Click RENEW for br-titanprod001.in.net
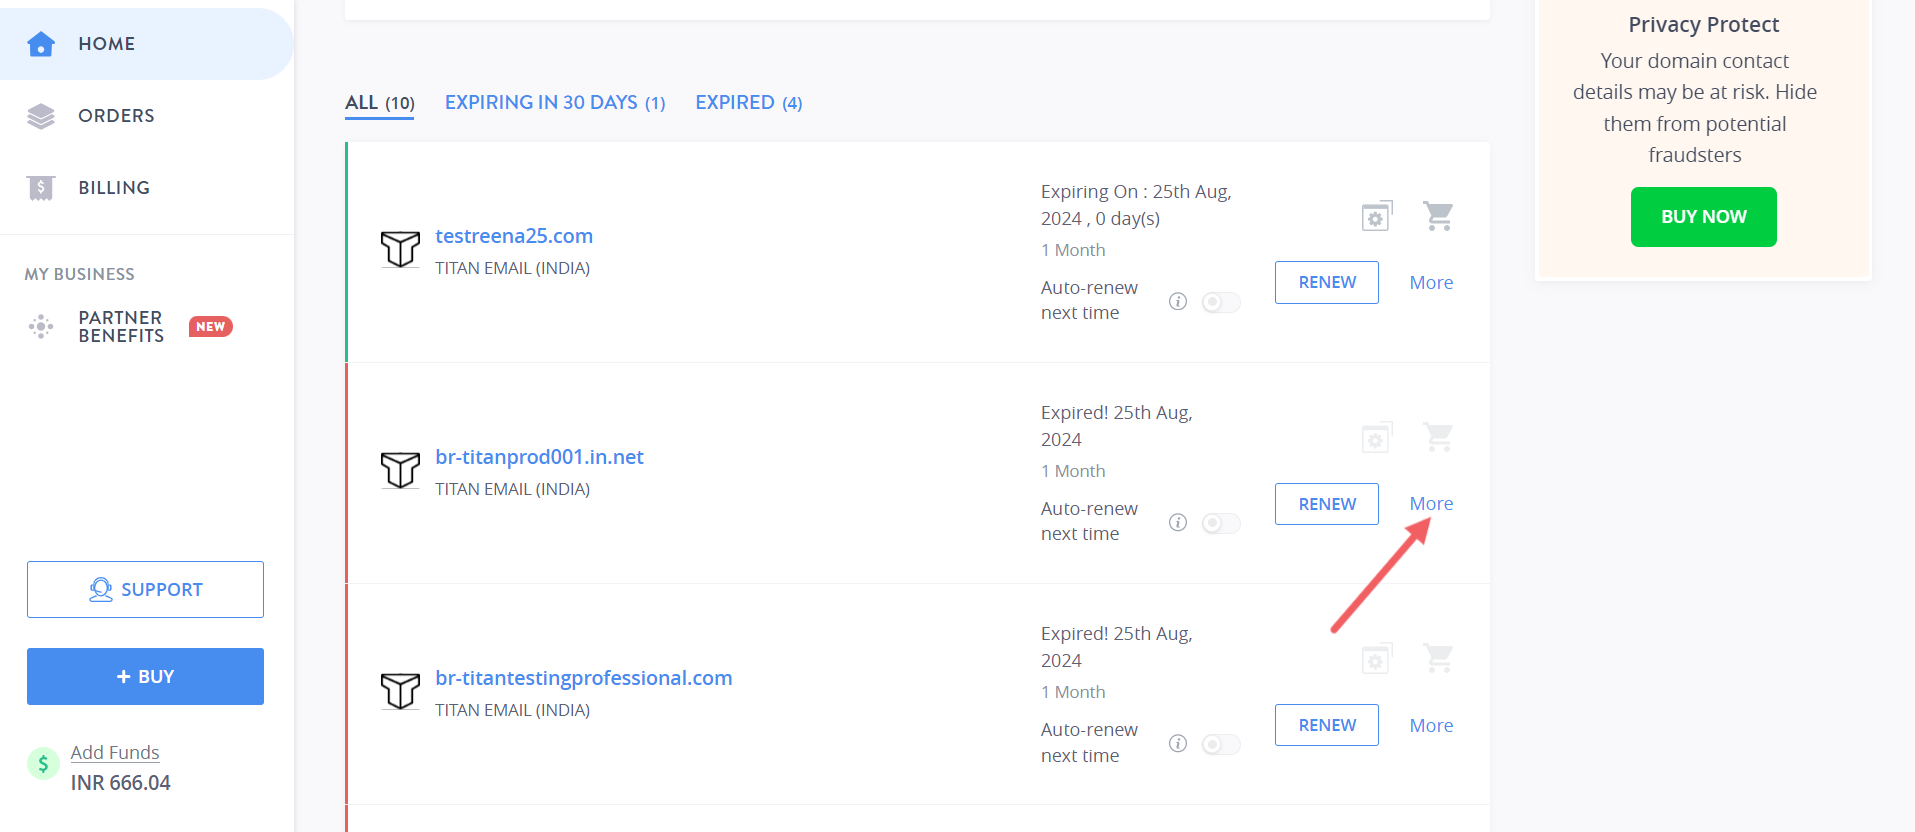The image size is (1915, 832). click(x=1327, y=504)
